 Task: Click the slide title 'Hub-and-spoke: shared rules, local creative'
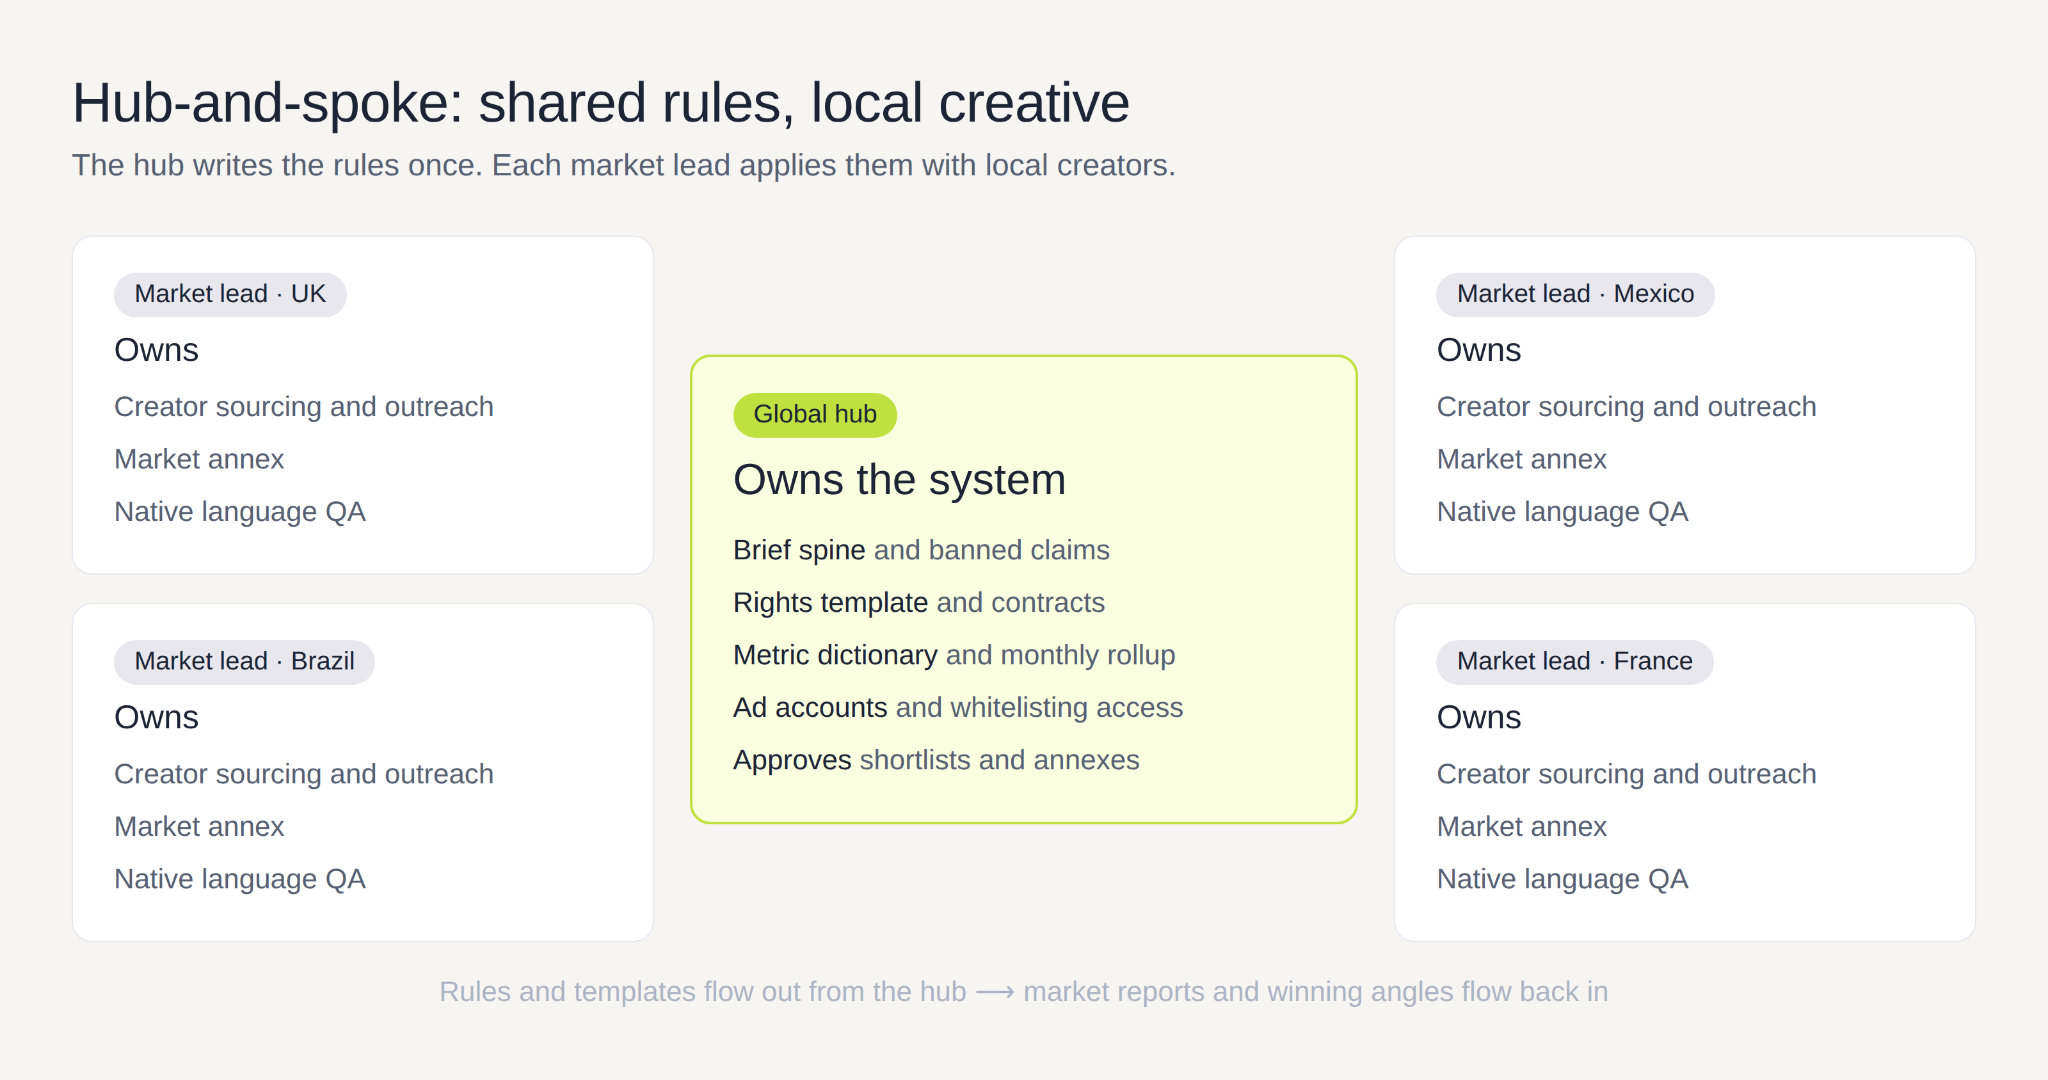point(601,103)
